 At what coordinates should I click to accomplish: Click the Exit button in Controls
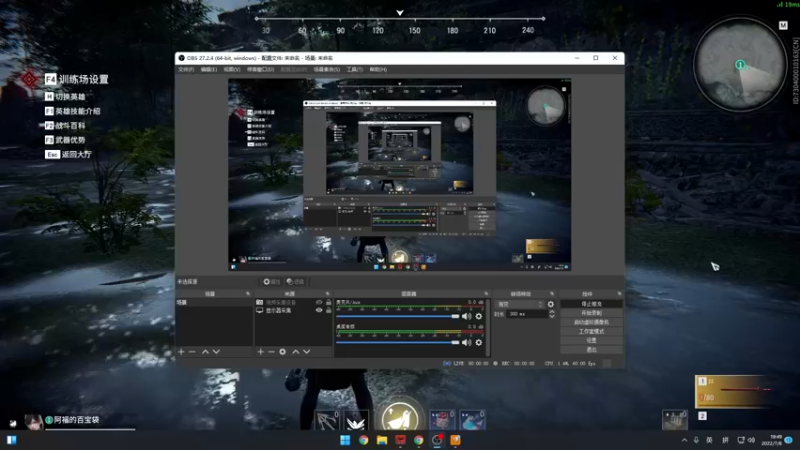(x=591, y=349)
